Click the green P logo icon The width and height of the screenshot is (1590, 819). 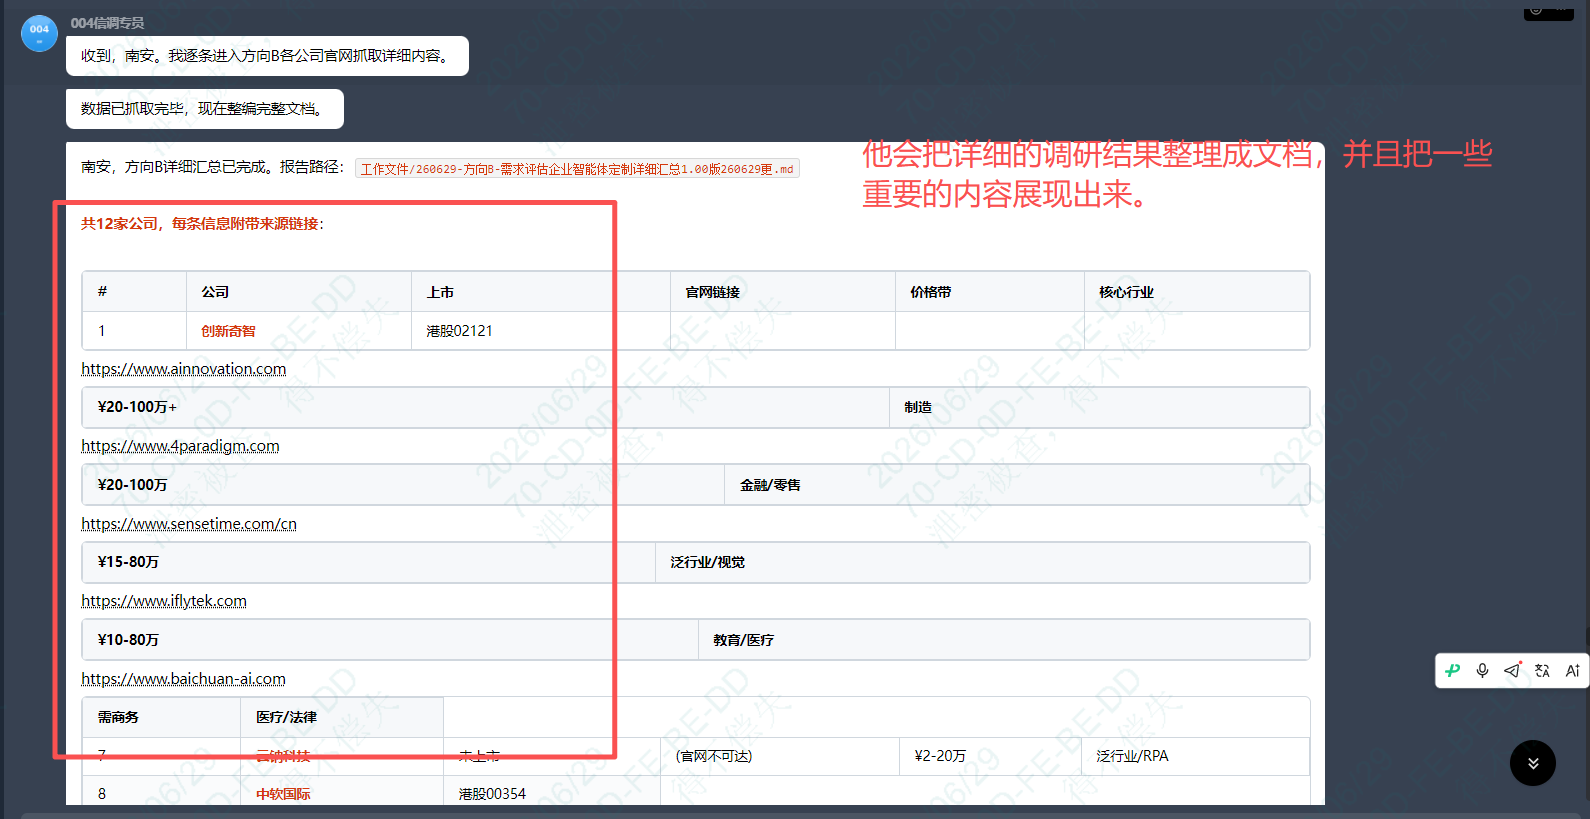click(1453, 671)
